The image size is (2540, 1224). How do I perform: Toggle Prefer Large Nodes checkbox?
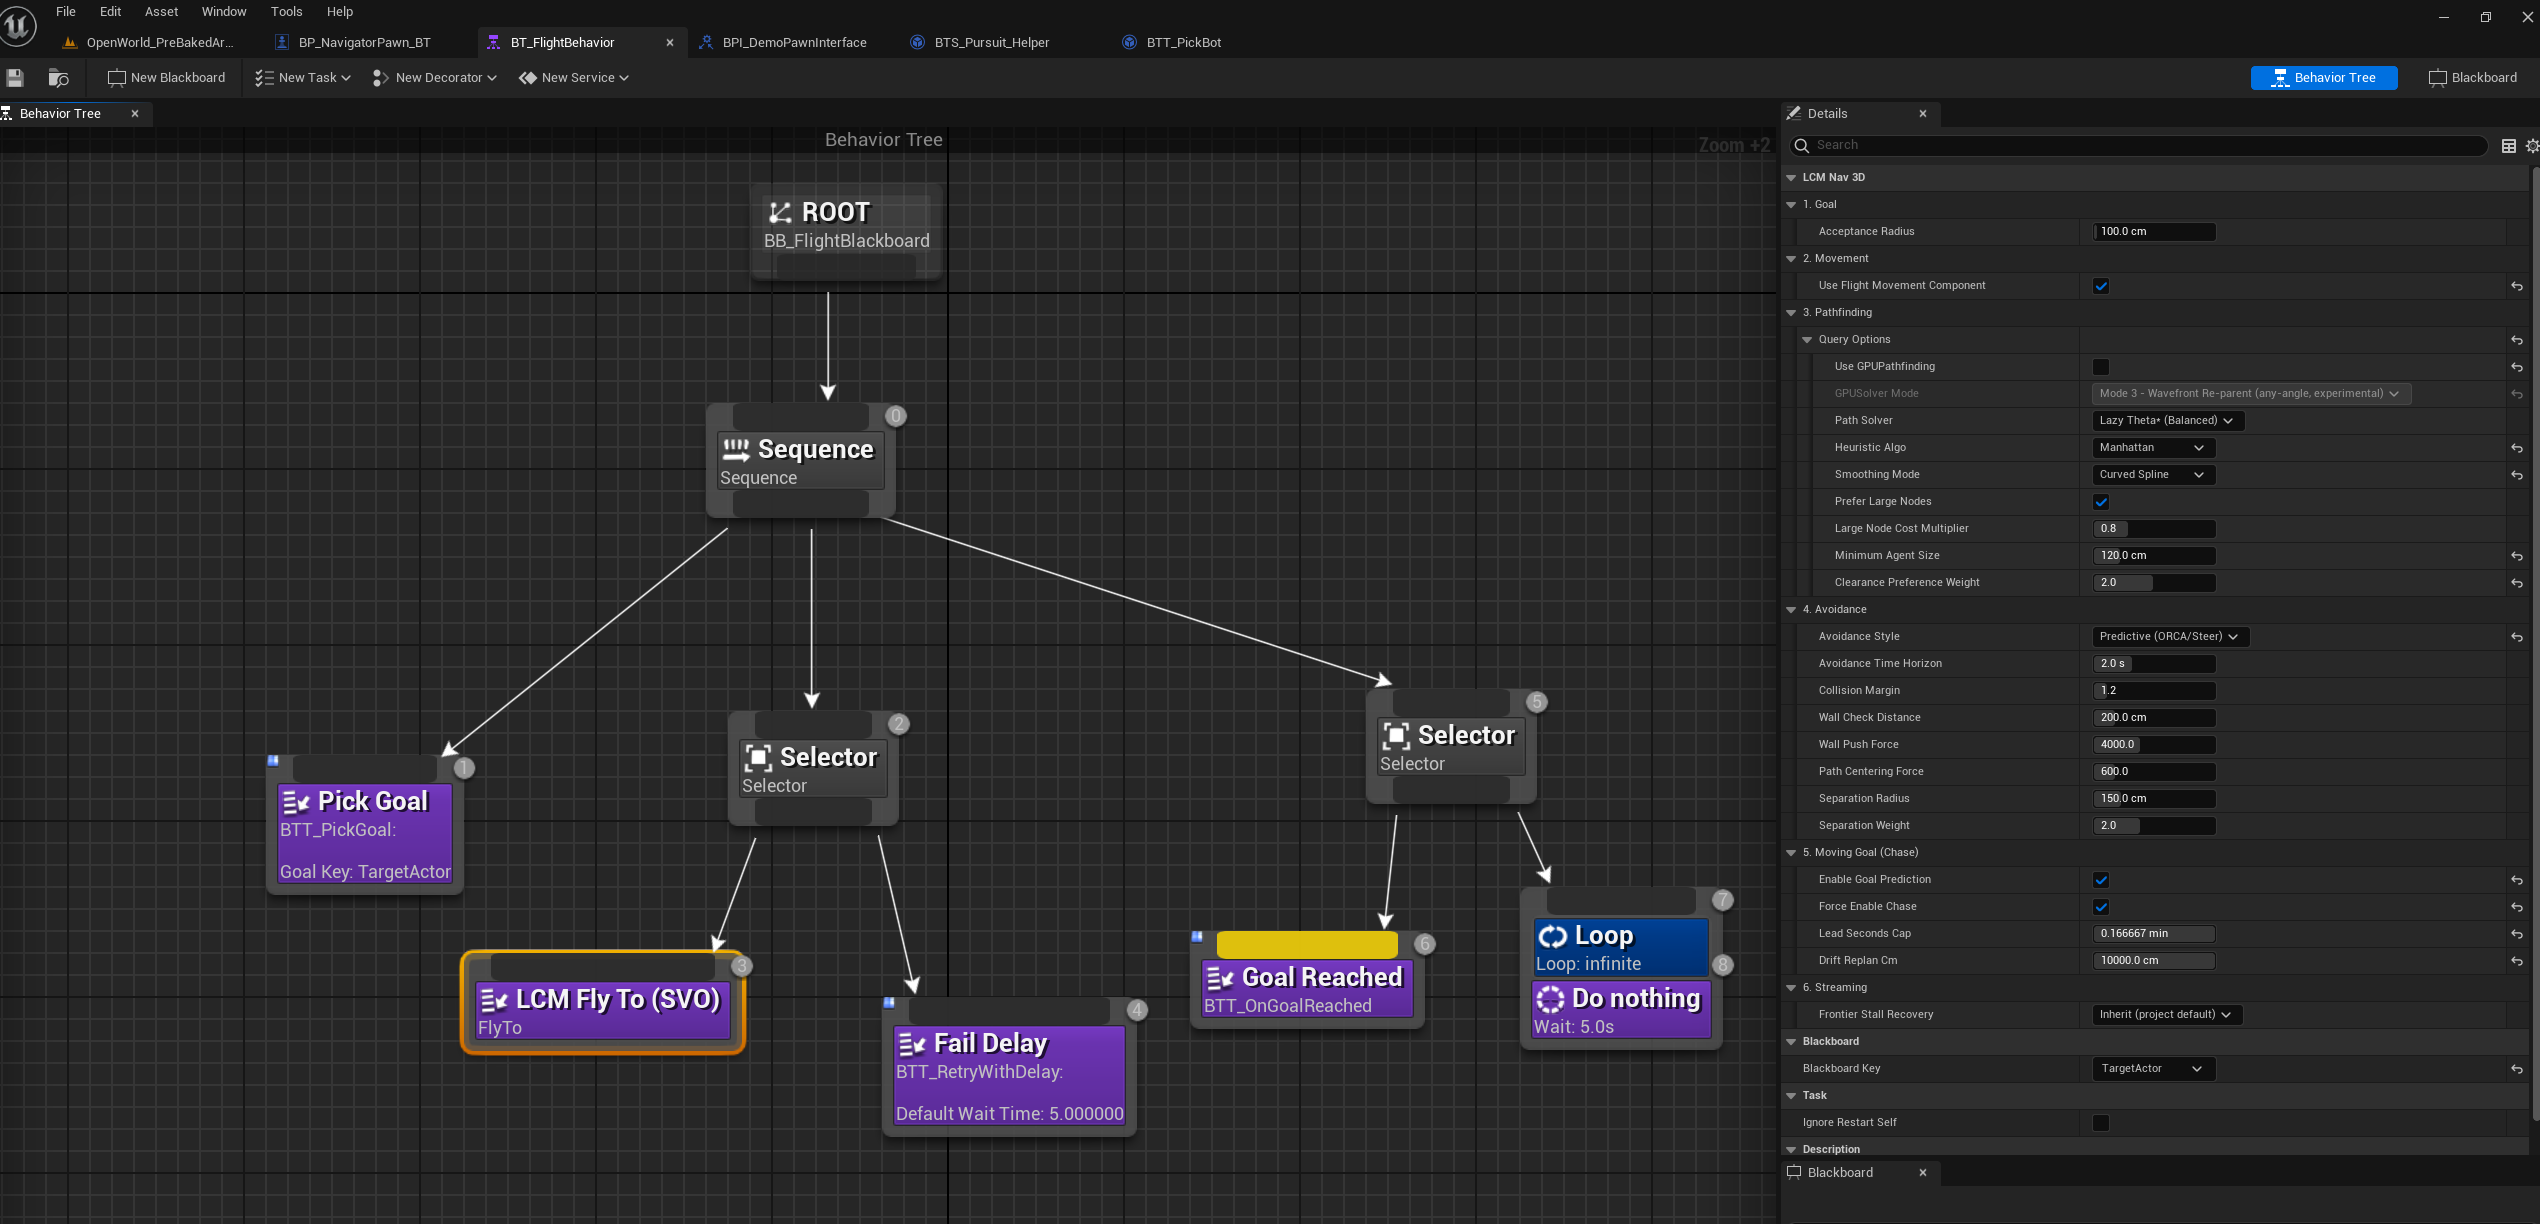pyautogui.click(x=2101, y=502)
